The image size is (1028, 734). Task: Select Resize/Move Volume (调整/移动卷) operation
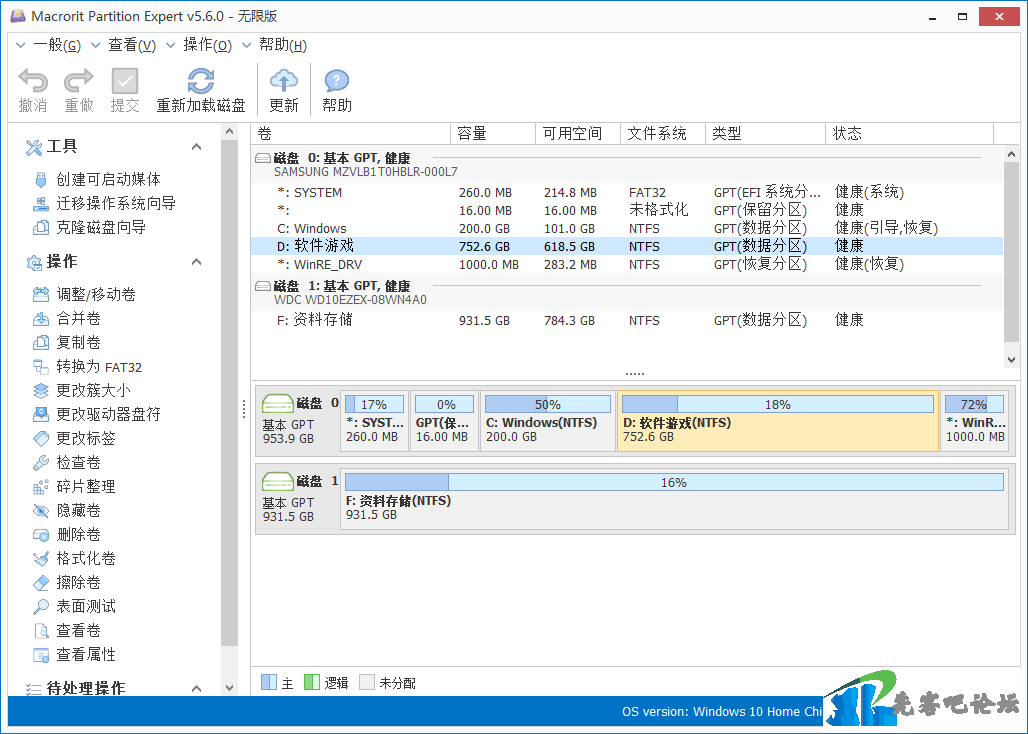coord(96,295)
